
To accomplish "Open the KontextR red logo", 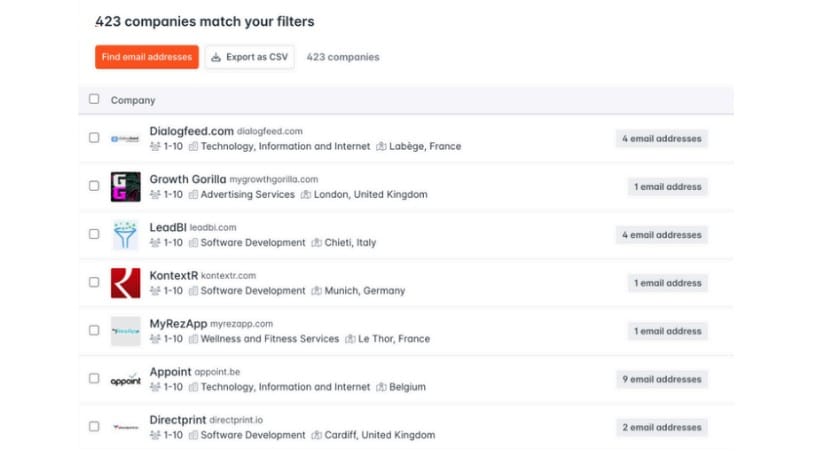I will coord(125,283).
